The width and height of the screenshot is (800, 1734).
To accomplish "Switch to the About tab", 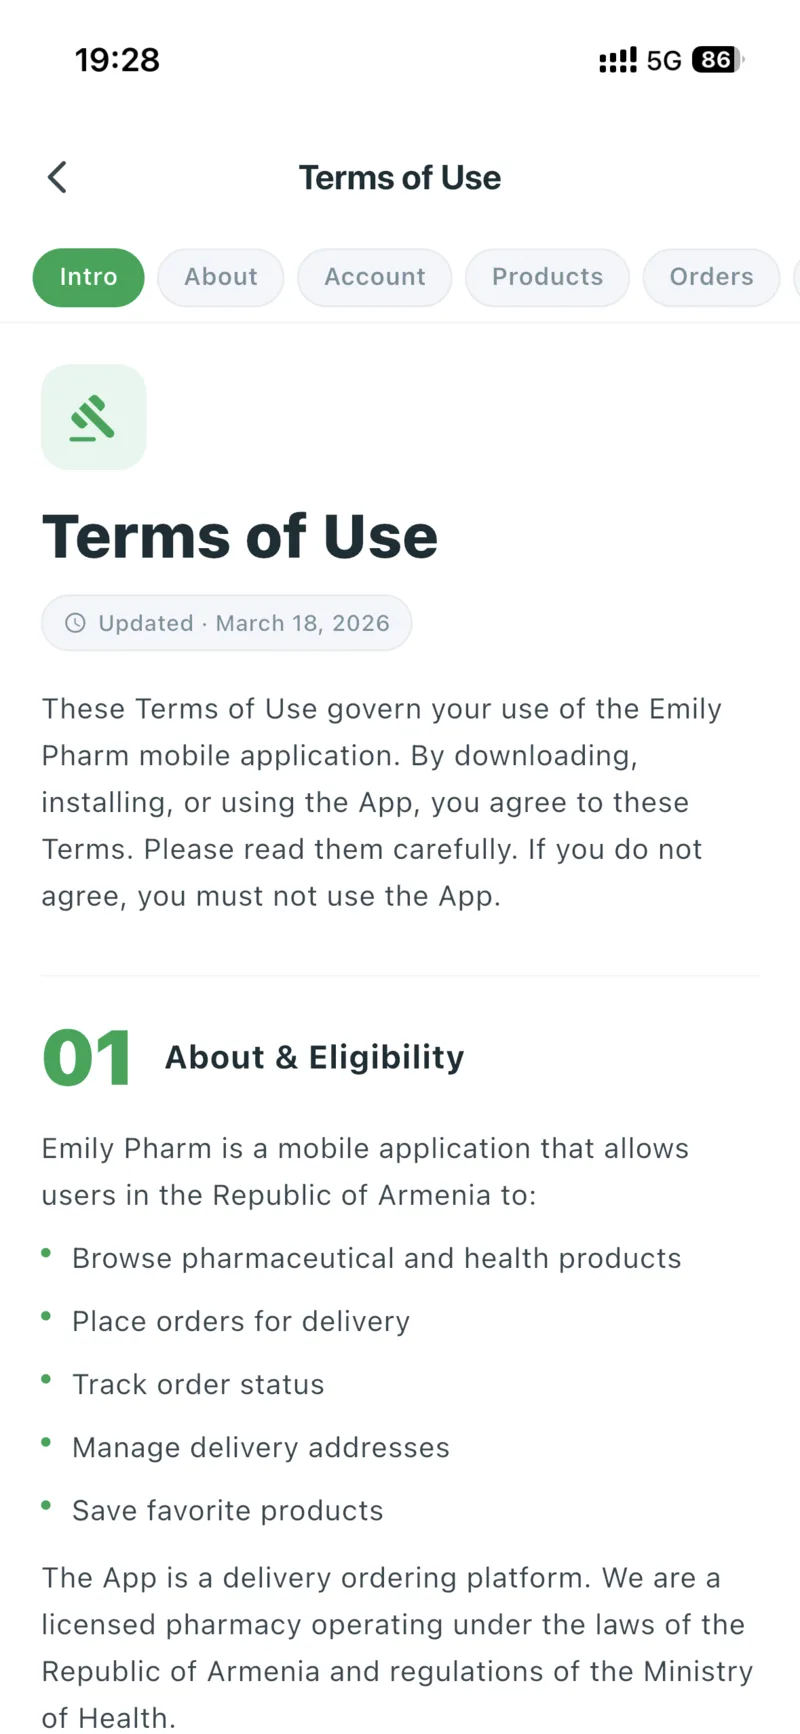I will [220, 277].
